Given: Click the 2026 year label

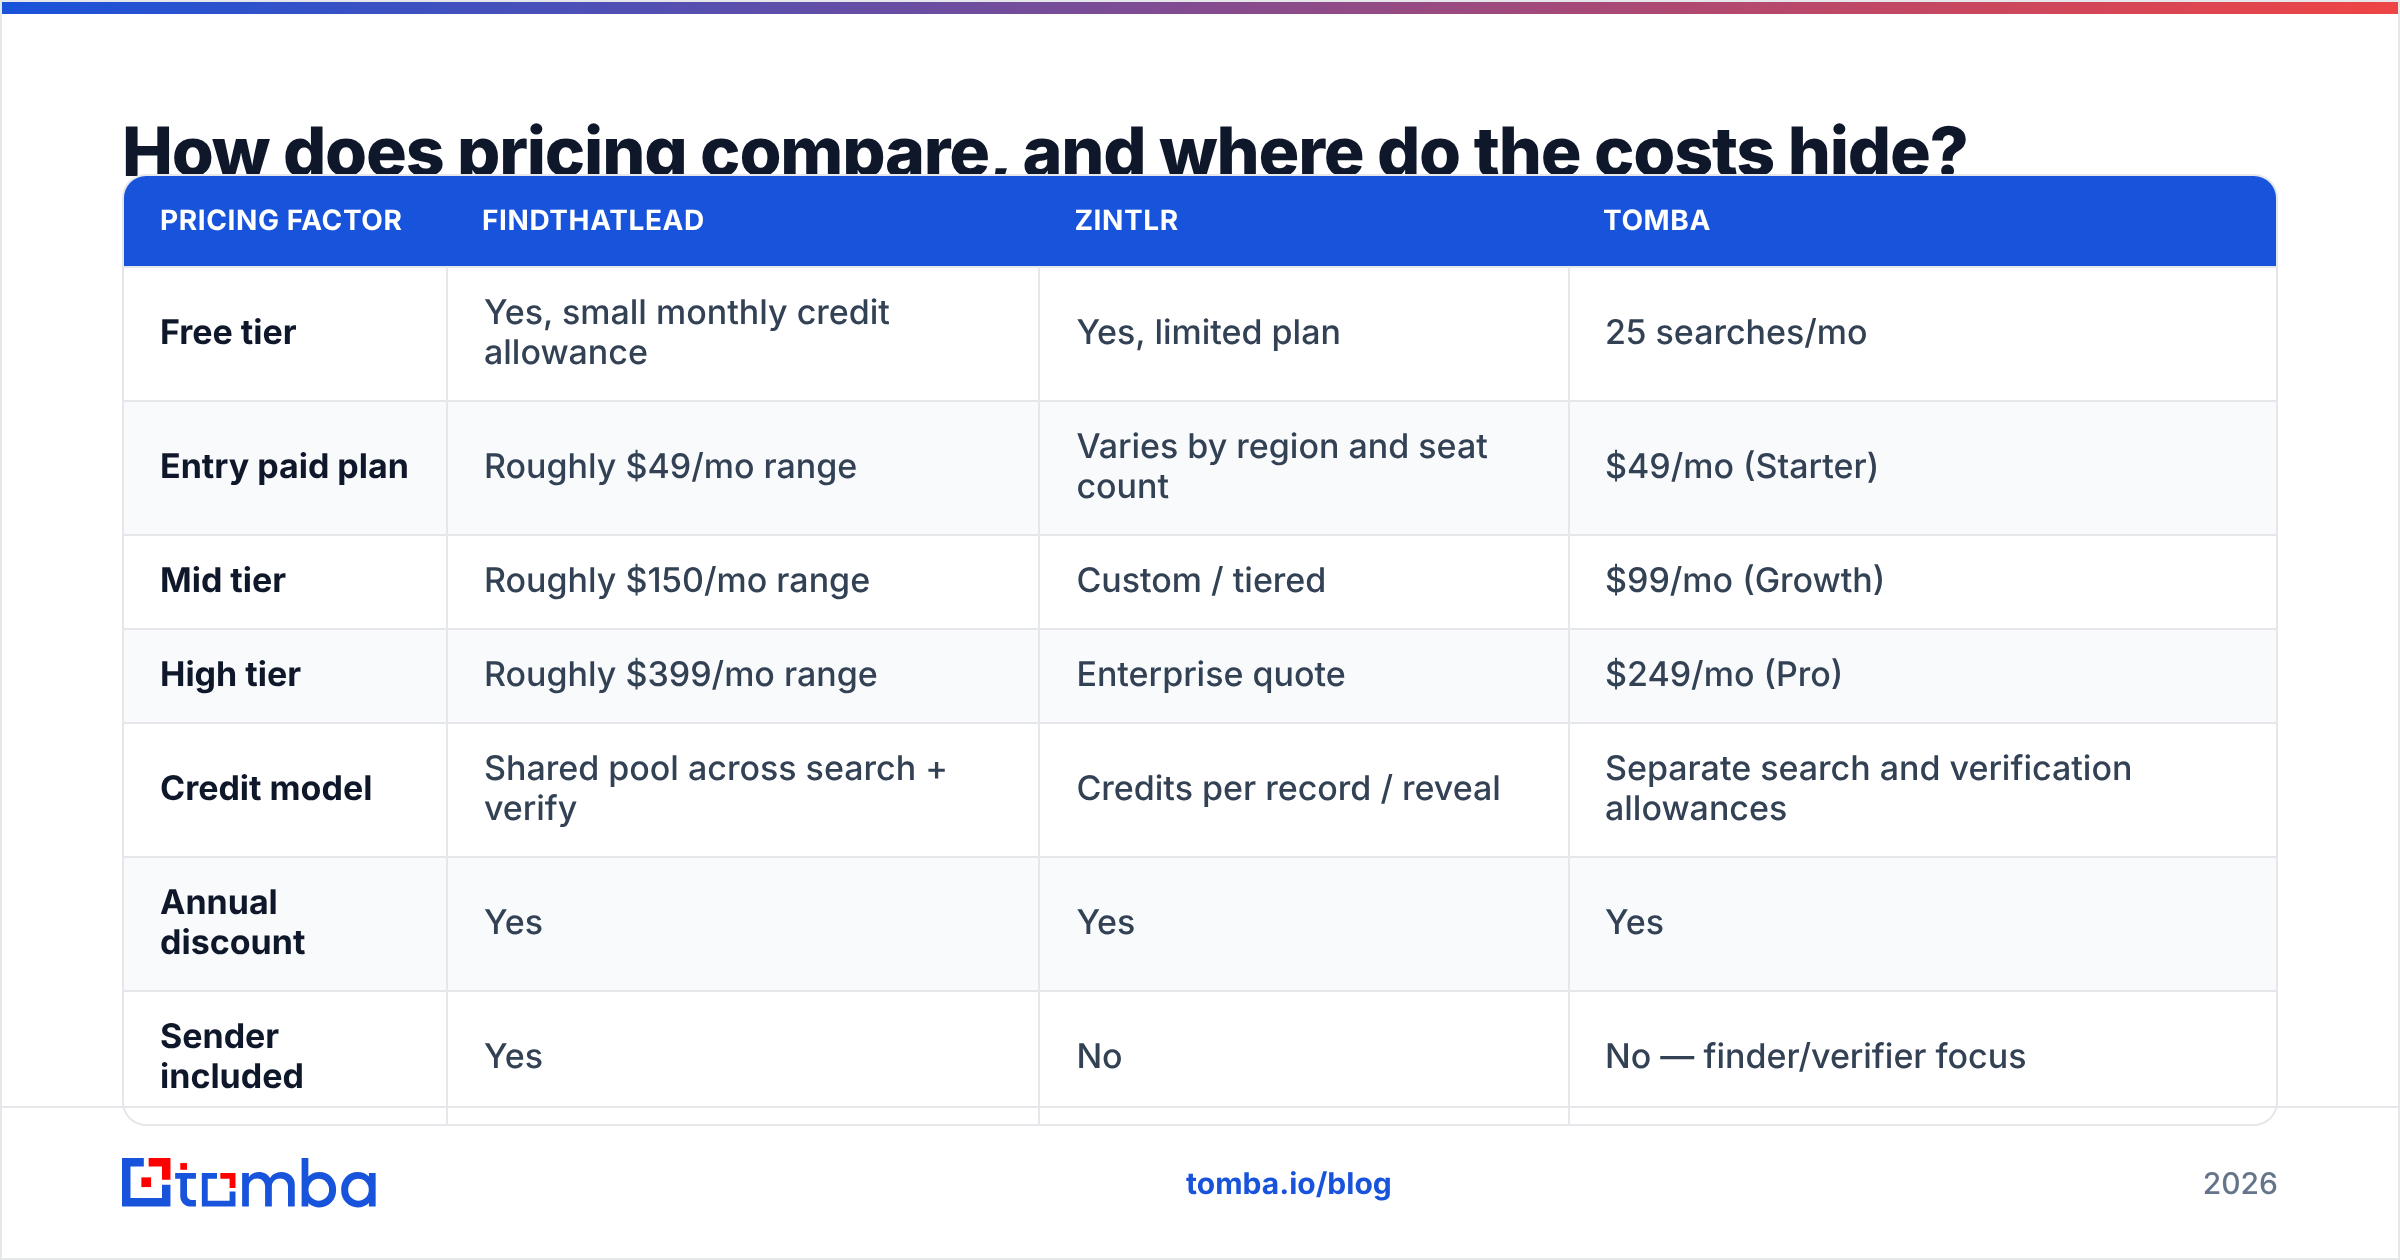Looking at the screenshot, I should click(x=2240, y=1184).
